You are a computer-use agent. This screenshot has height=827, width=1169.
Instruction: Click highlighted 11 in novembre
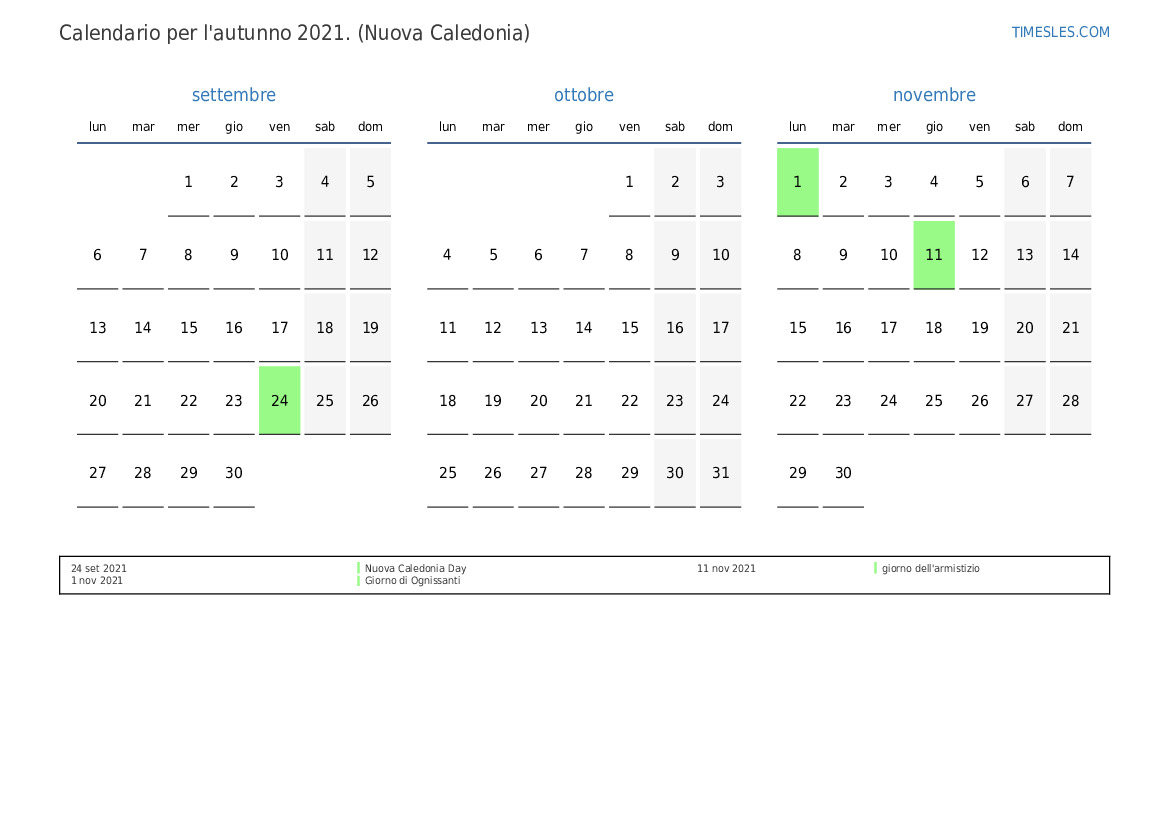(x=934, y=255)
